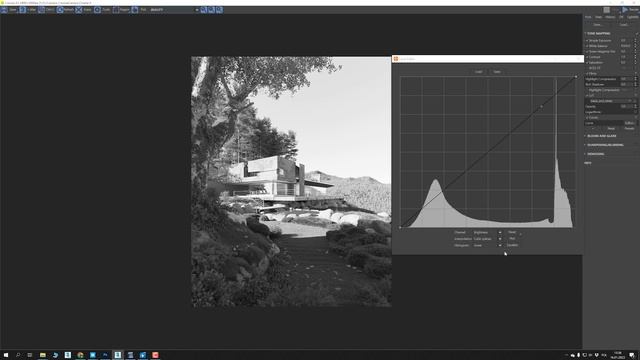640x360 pixels.
Task: Click the Presets button under Curves
Action: point(629,128)
